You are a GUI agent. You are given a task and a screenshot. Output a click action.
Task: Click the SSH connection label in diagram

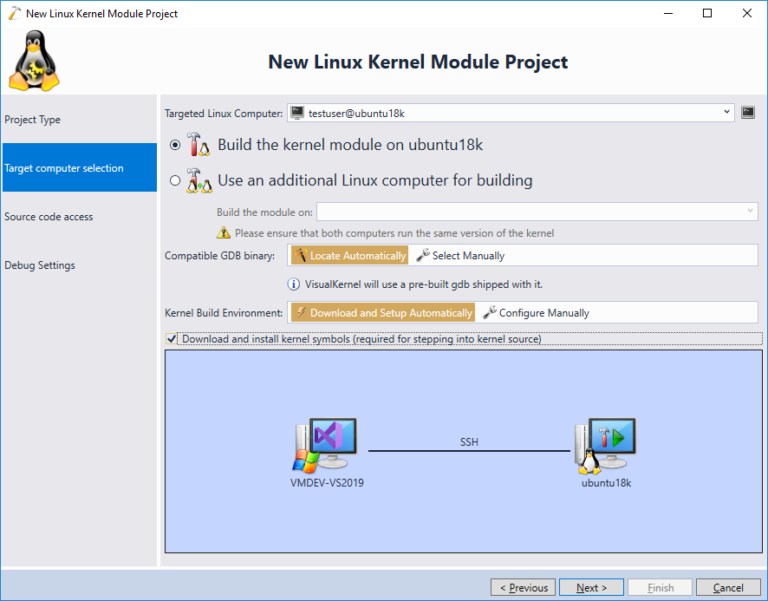(x=469, y=442)
